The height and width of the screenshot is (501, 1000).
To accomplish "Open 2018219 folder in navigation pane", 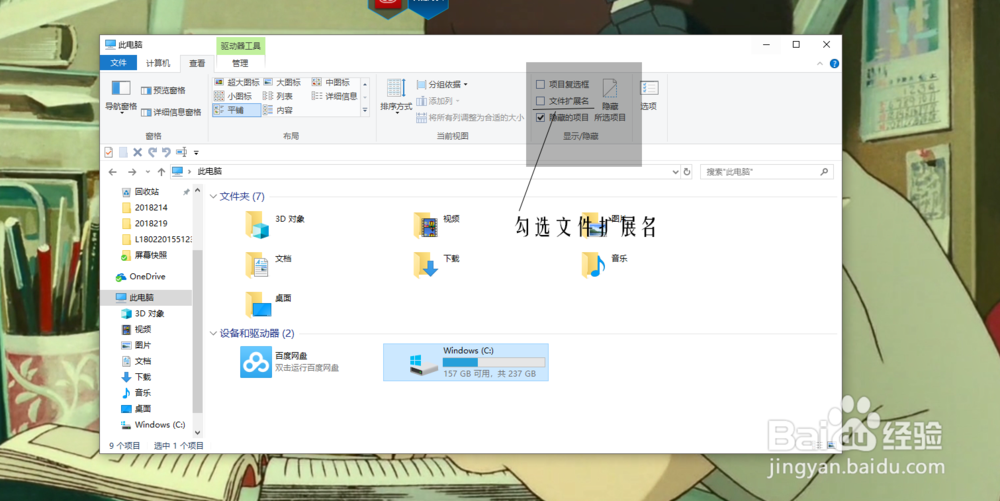I will (151, 224).
